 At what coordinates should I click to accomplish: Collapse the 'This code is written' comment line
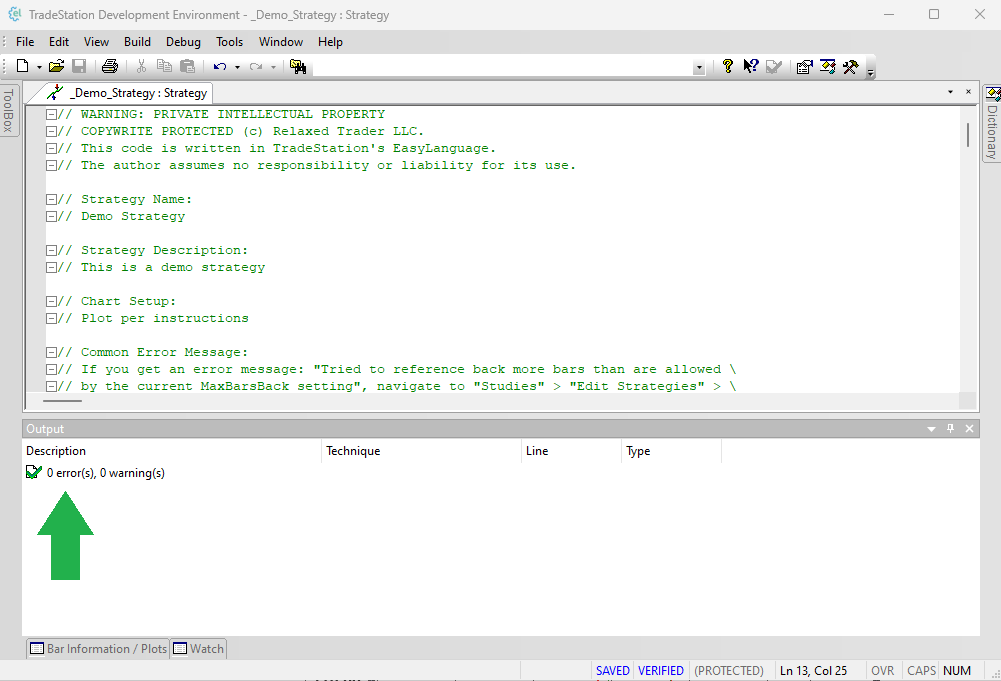pyautogui.click(x=51, y=148)
